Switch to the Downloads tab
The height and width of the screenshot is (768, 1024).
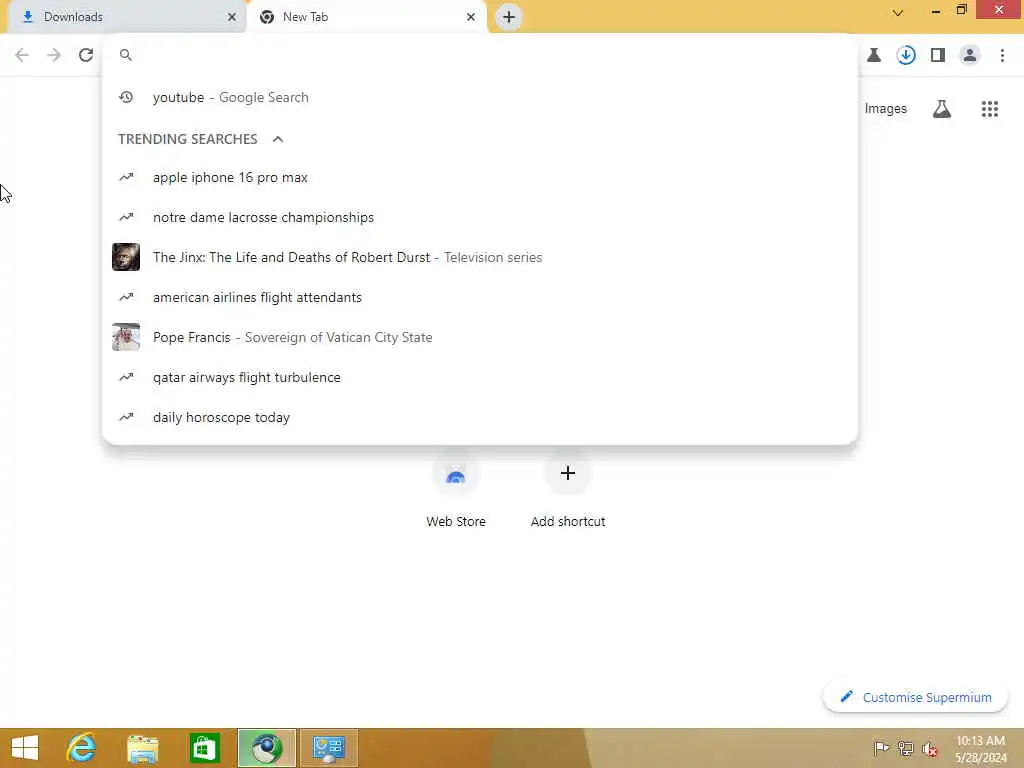tap(126, 17)
